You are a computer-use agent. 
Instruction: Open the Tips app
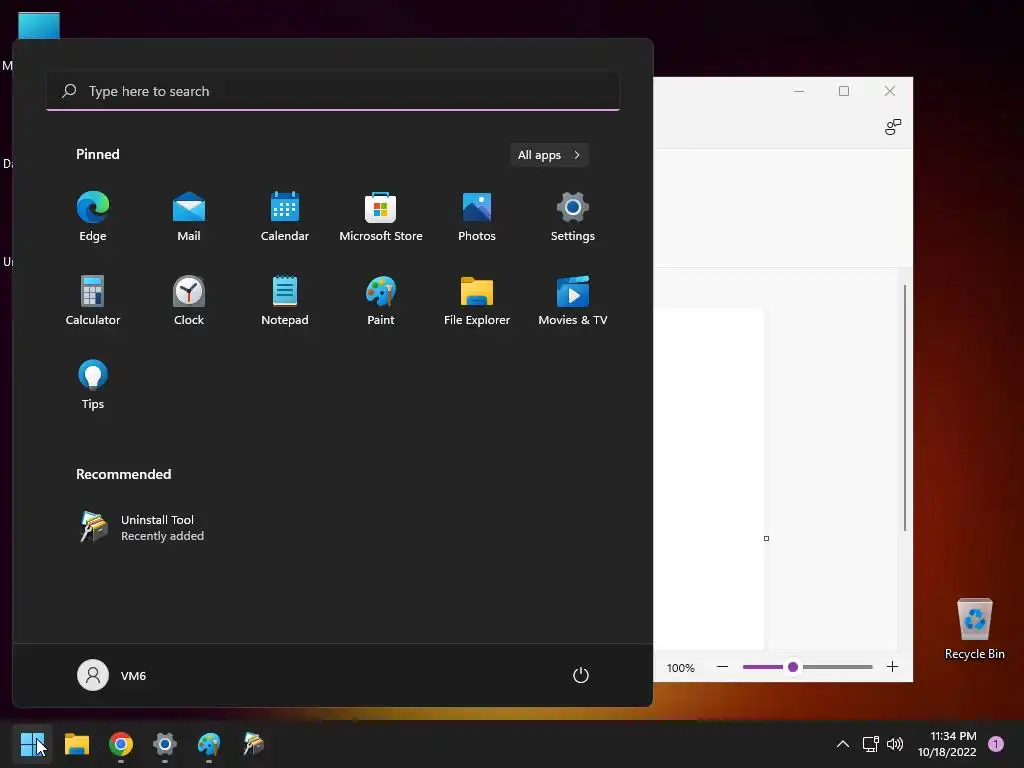click(x=93, y=385)
